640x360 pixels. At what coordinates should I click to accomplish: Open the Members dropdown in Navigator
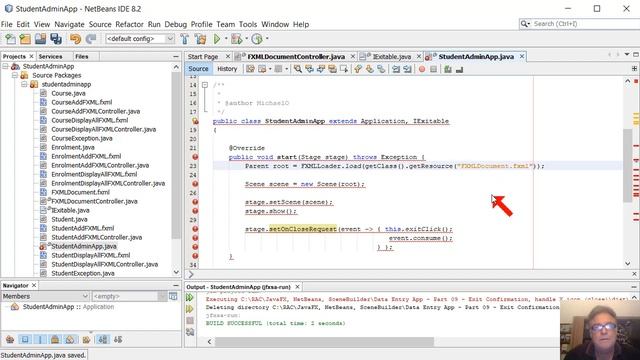tap(45, 296)
